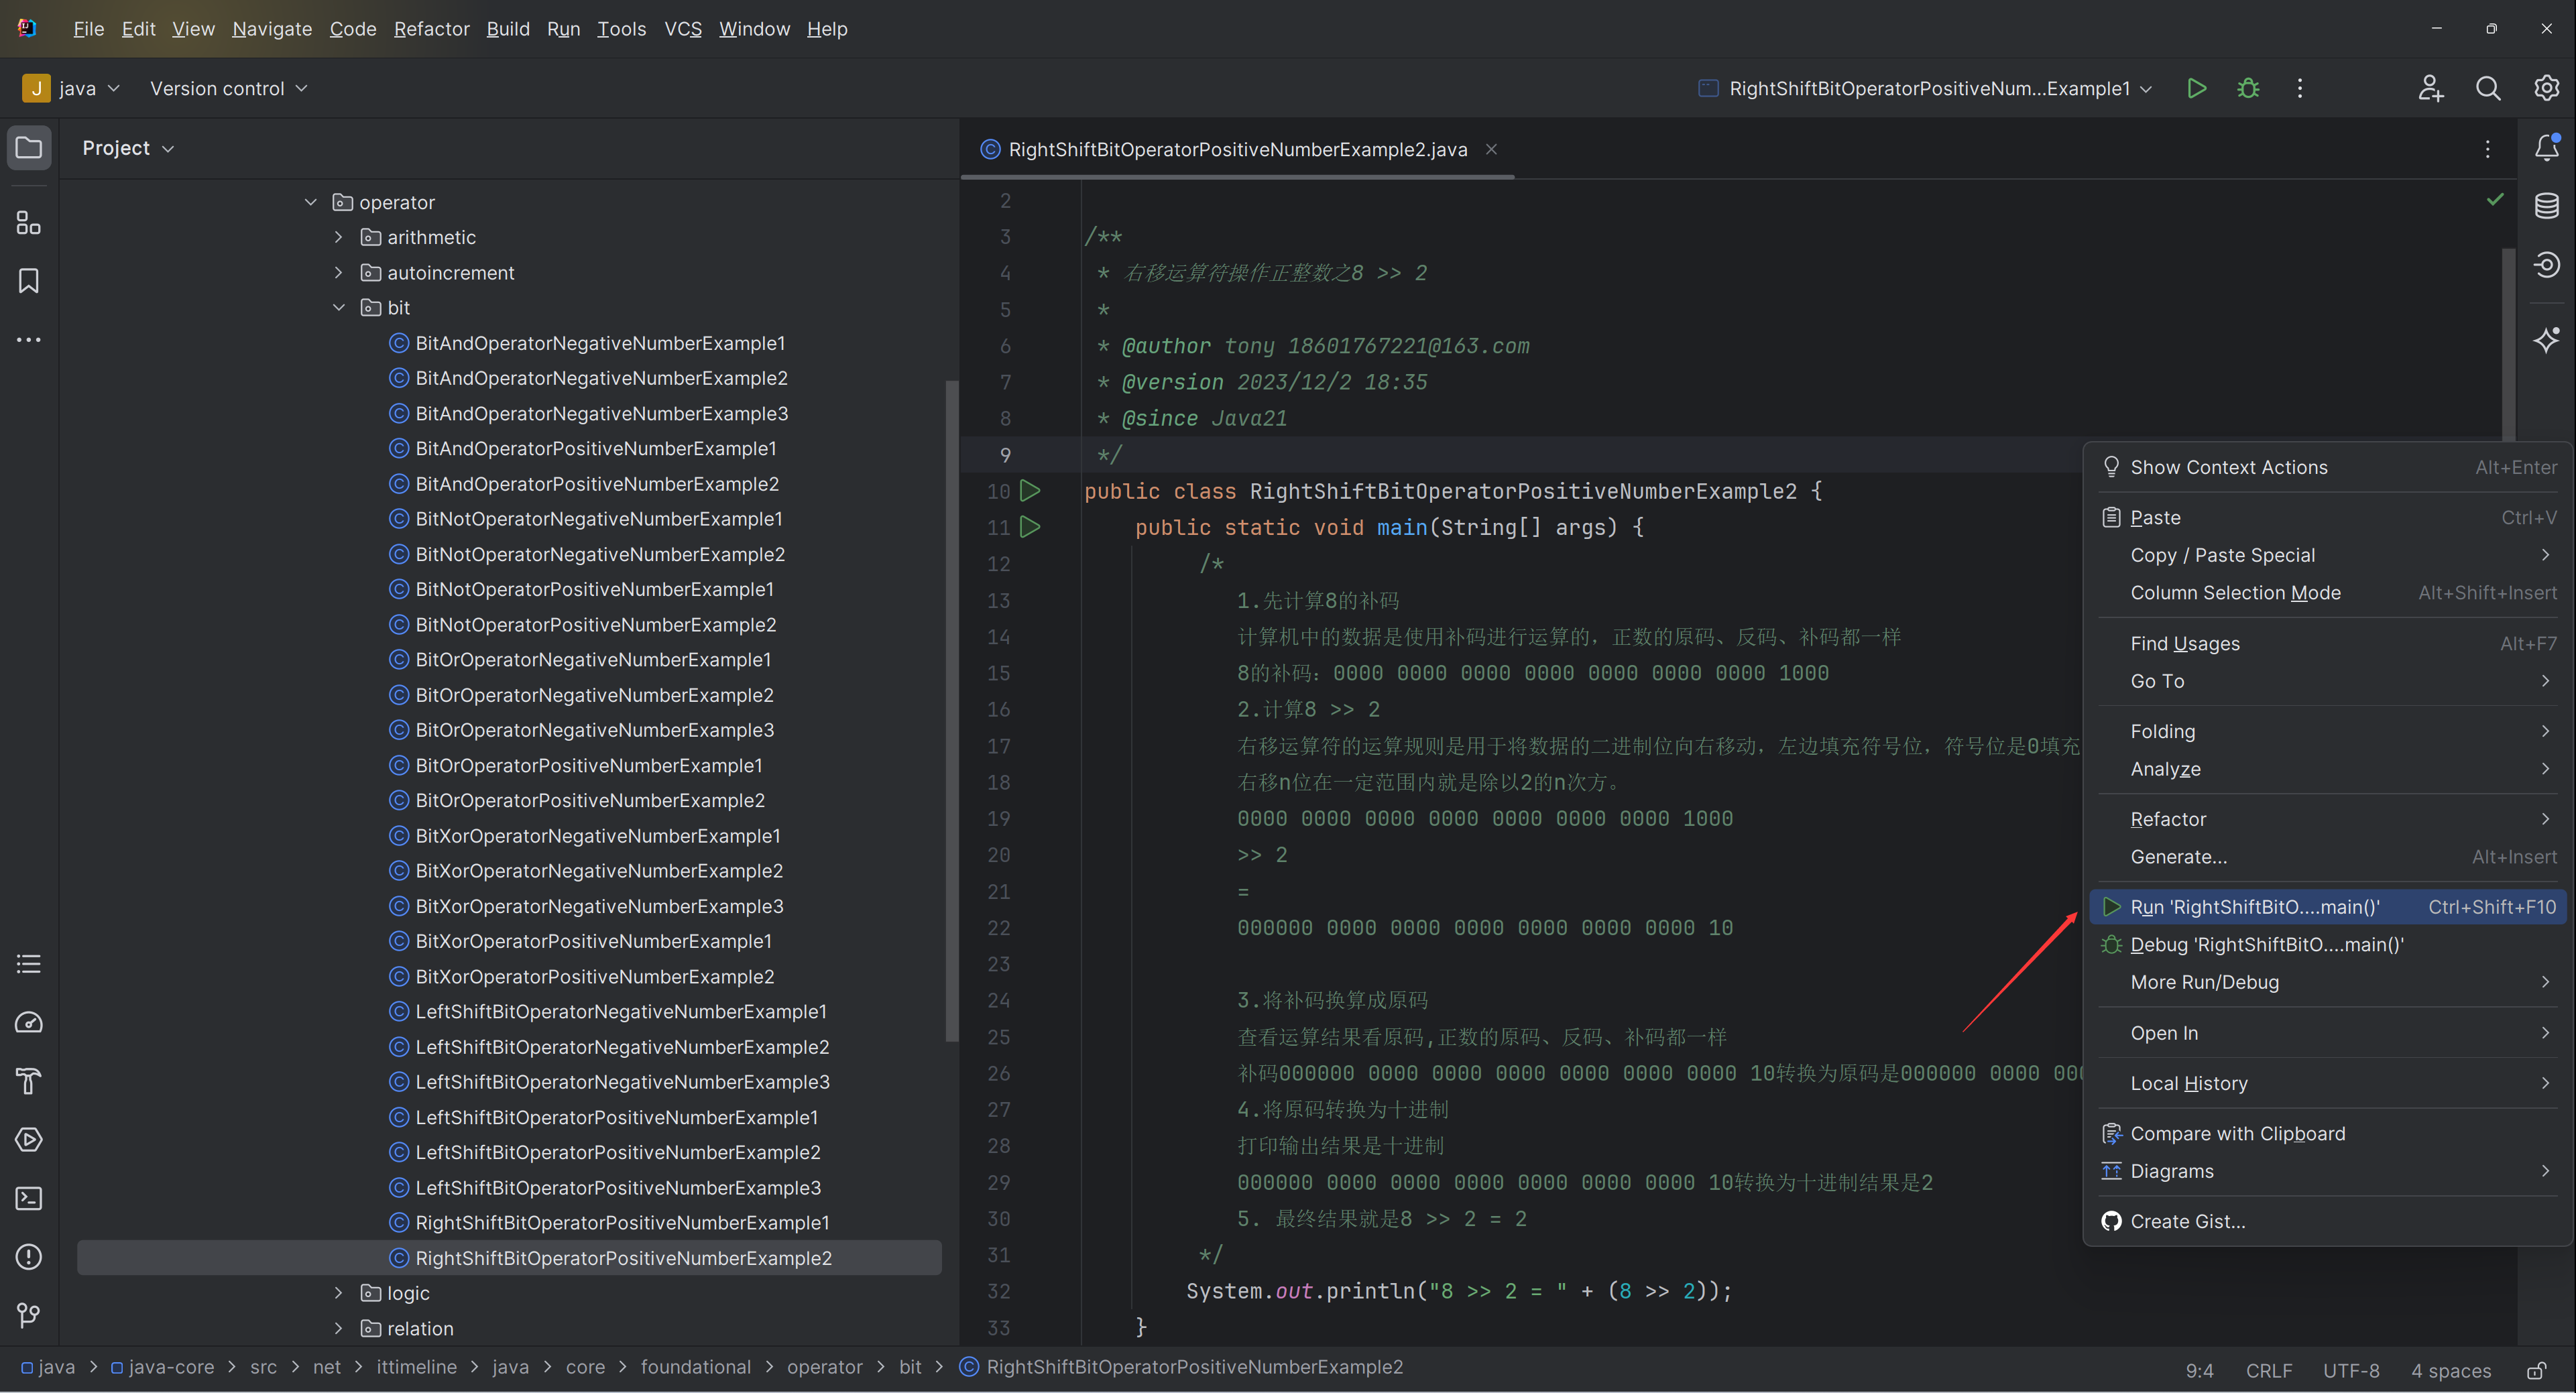The height and width of the screenshot is (1393, 2576).
Task: Collapse the bit folder
Action: (338, 307)
